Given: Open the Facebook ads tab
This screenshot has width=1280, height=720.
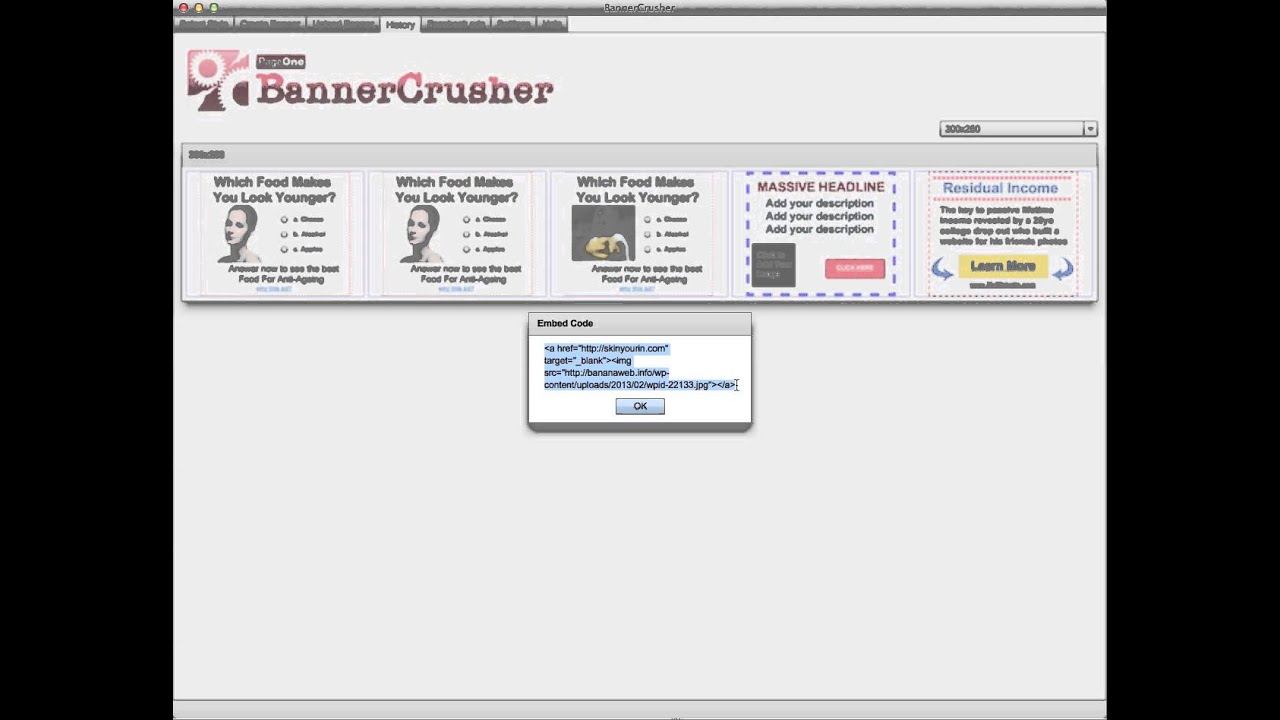Looking at the screenshot, I should (x=456, y=24).
